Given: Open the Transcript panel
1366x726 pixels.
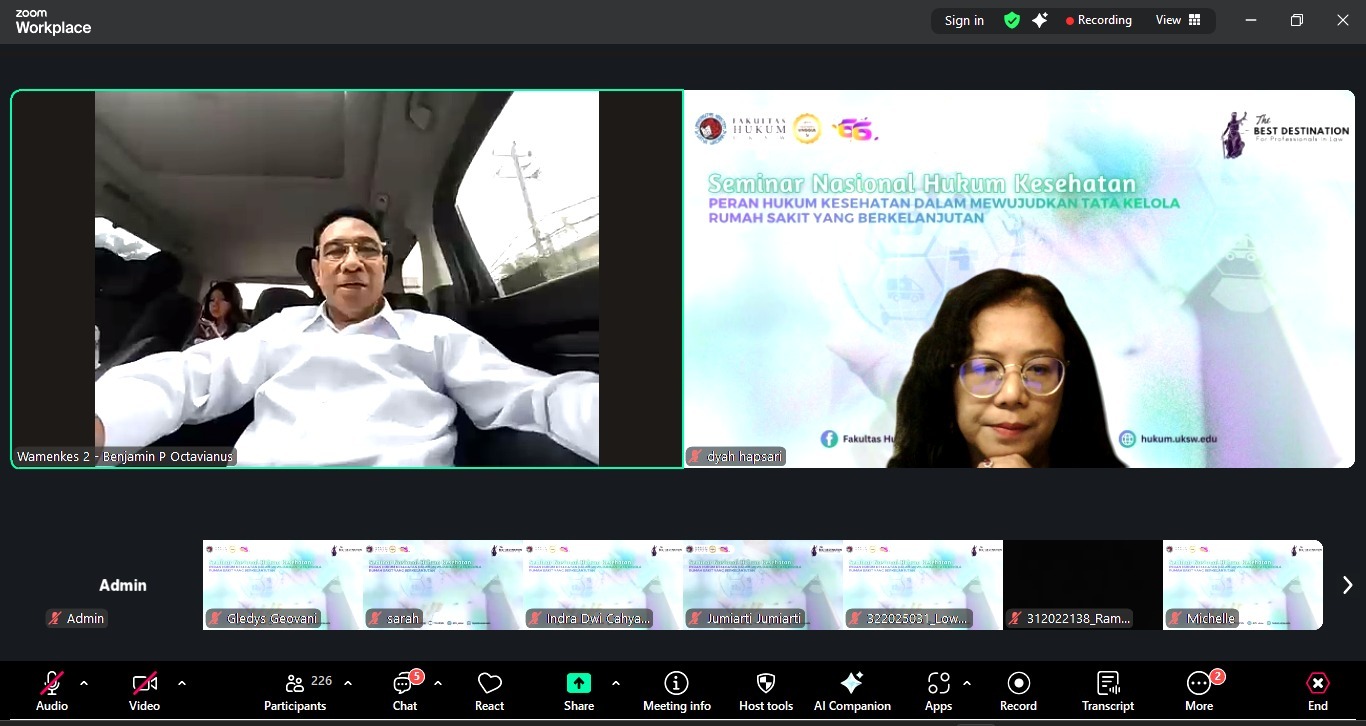Looking at the screenshot, I should [1108, 690].
